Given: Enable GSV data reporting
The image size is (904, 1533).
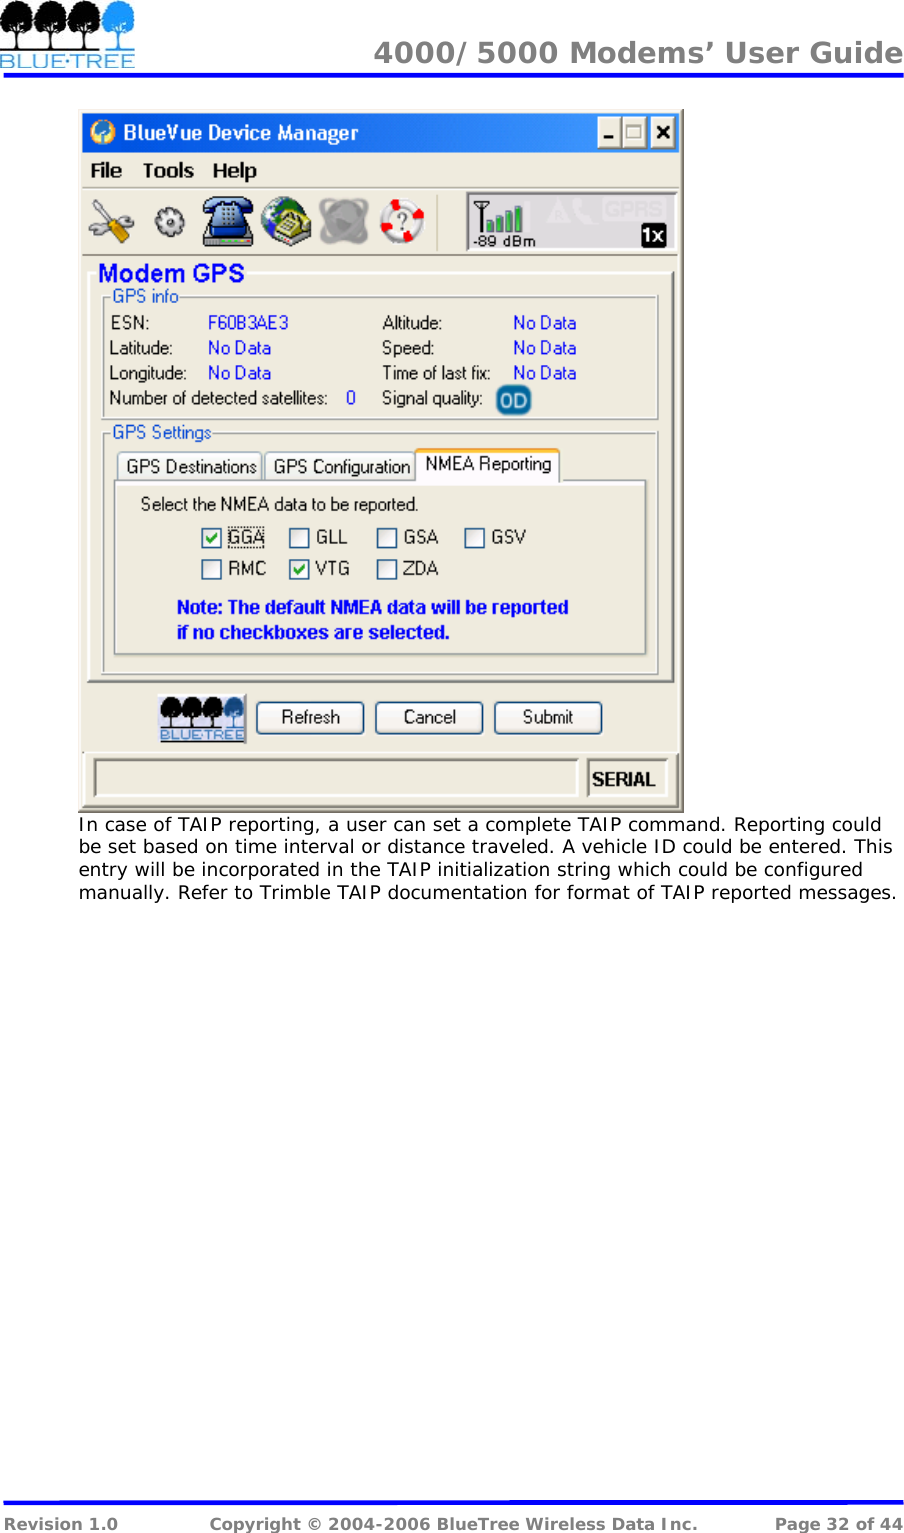Looking at the screenshot, I should 474,538.
